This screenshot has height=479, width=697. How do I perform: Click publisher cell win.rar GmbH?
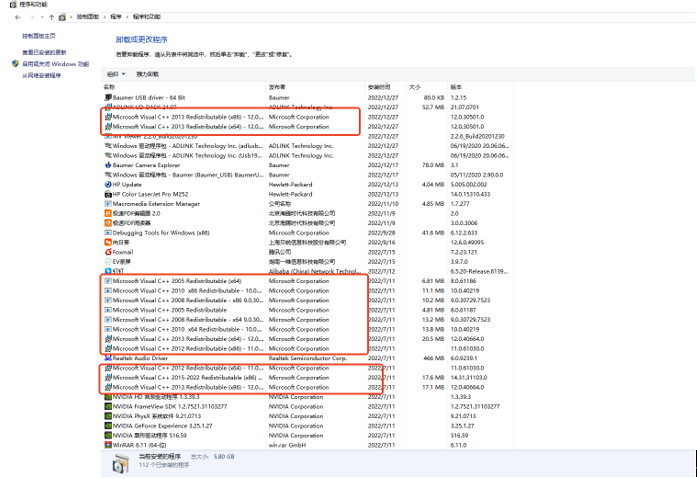(287, 445)
